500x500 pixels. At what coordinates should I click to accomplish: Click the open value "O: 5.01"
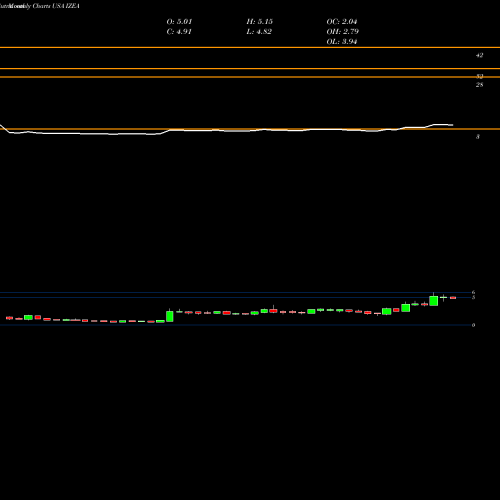click(x=179, y=22)
